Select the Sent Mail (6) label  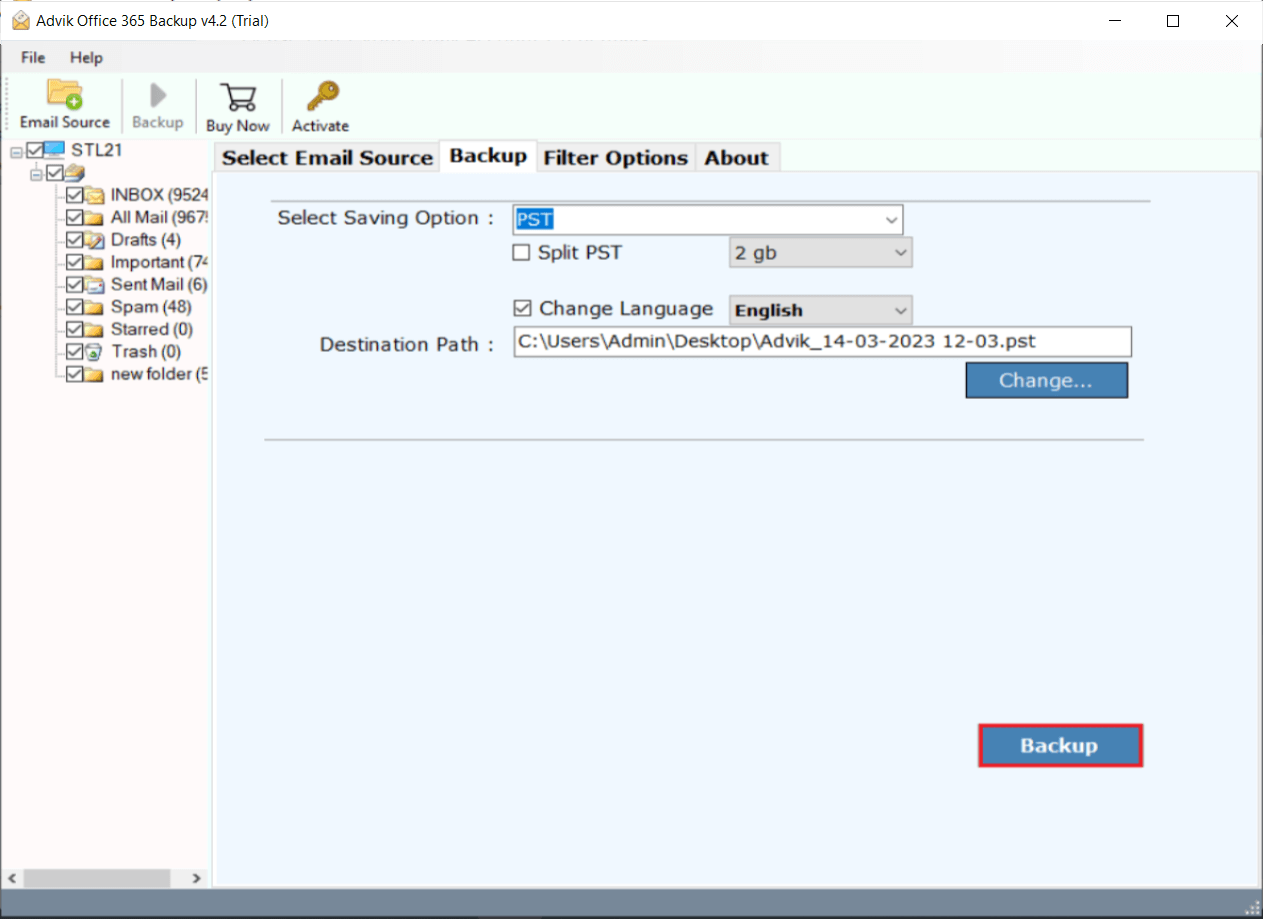pyautogui.click(x=159, y=285)
